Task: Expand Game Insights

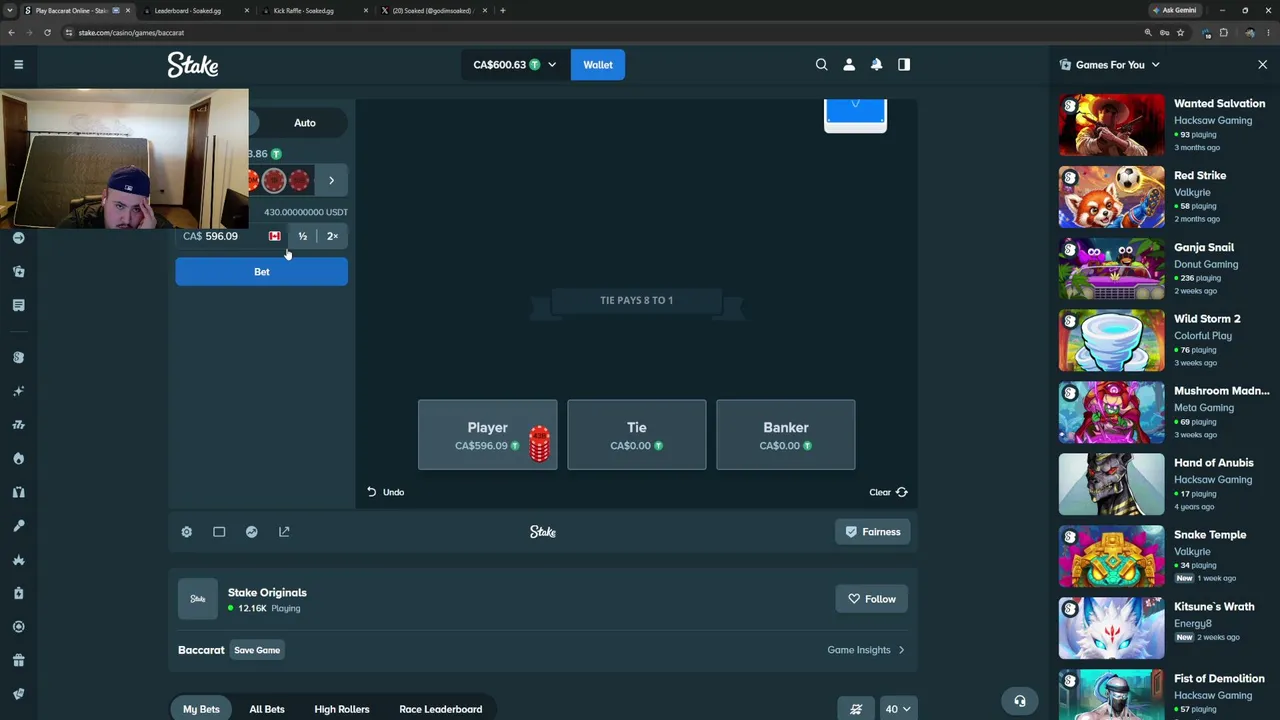Action: [866, 650]
